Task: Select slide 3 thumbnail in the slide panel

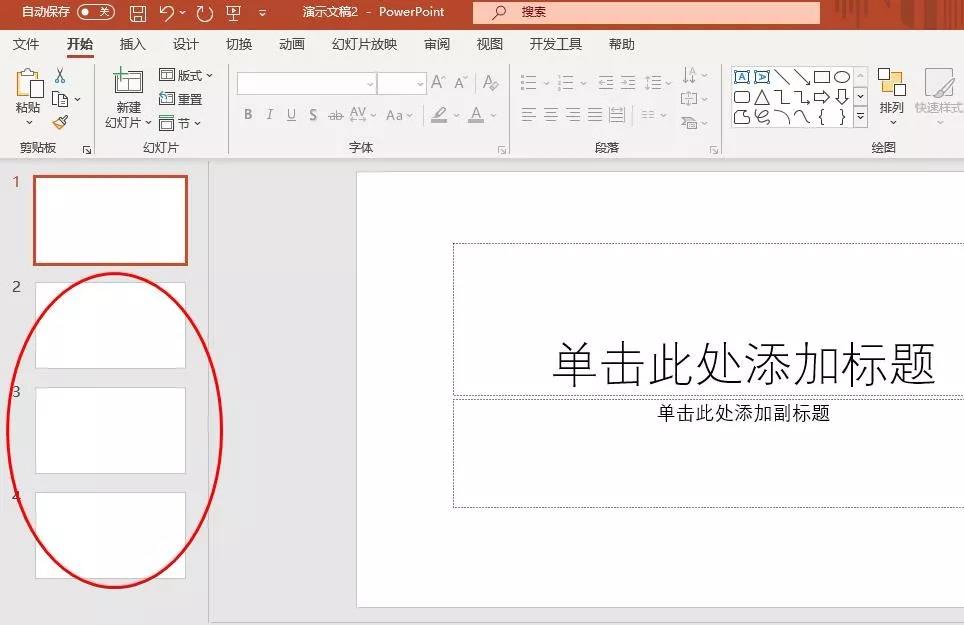Action: 110,430
